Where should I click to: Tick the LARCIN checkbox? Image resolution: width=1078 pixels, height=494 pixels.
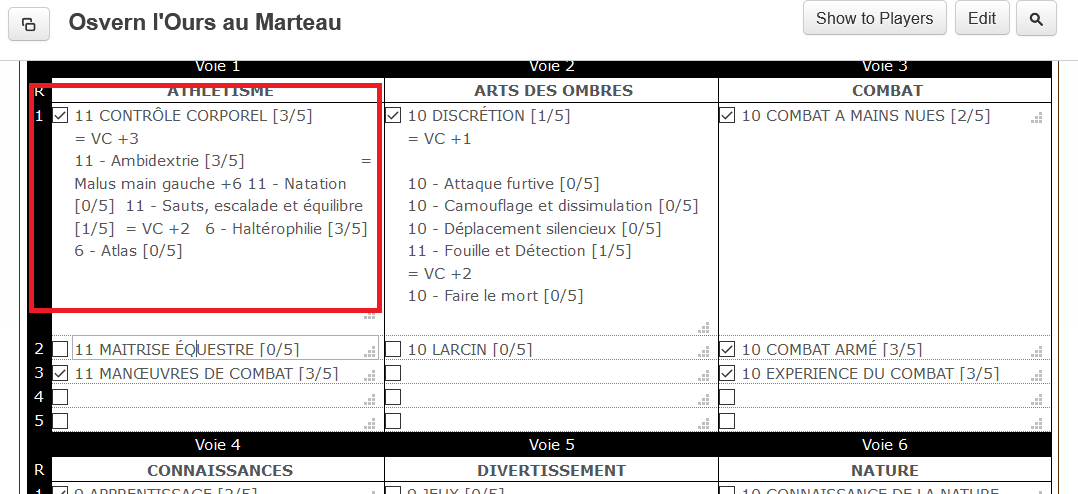[394, 349]
